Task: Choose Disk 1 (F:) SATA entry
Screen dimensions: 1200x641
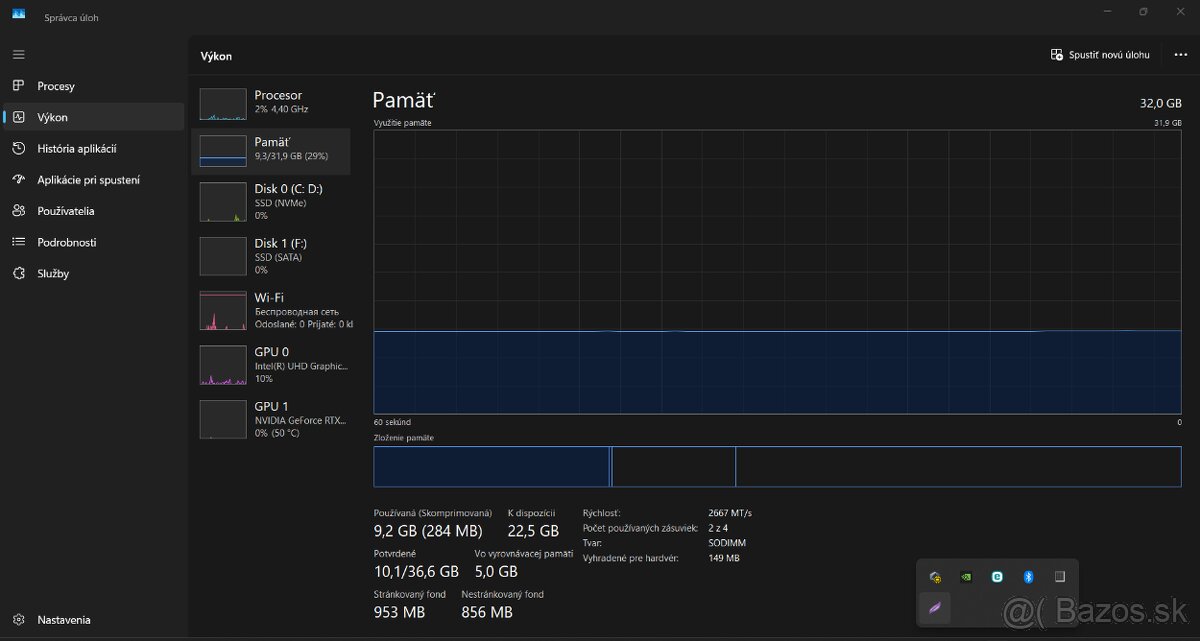Action: [x=271, y=256]
